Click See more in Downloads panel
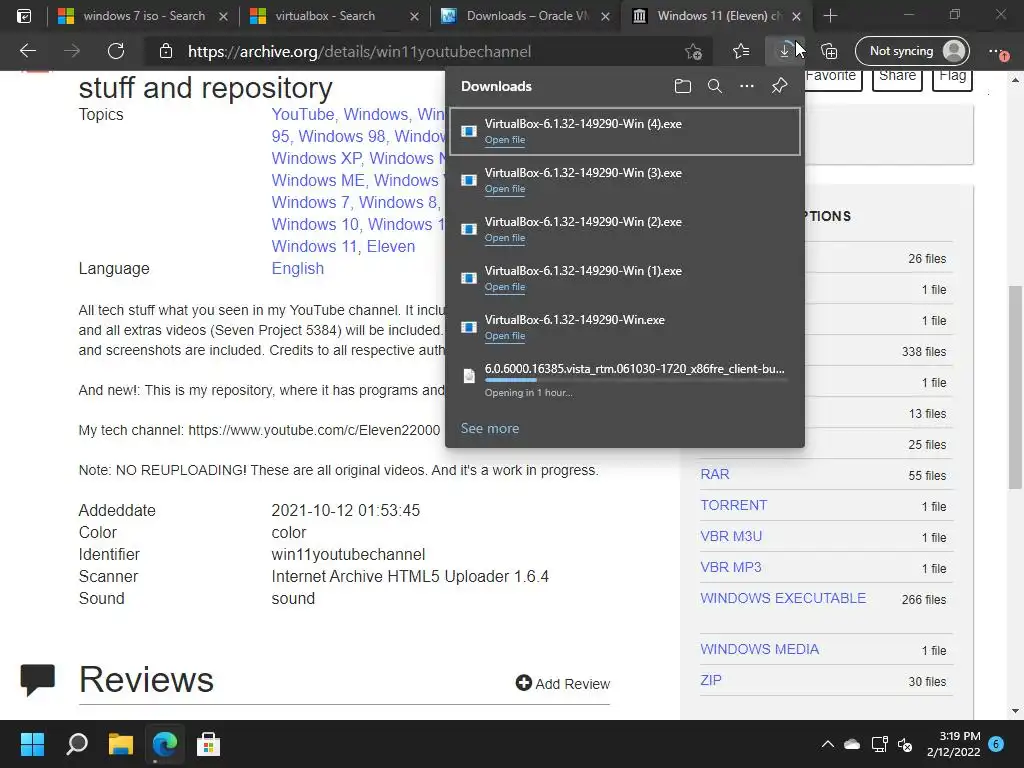Viewport: 1024px width, 768px height. [x=490, y=428]
